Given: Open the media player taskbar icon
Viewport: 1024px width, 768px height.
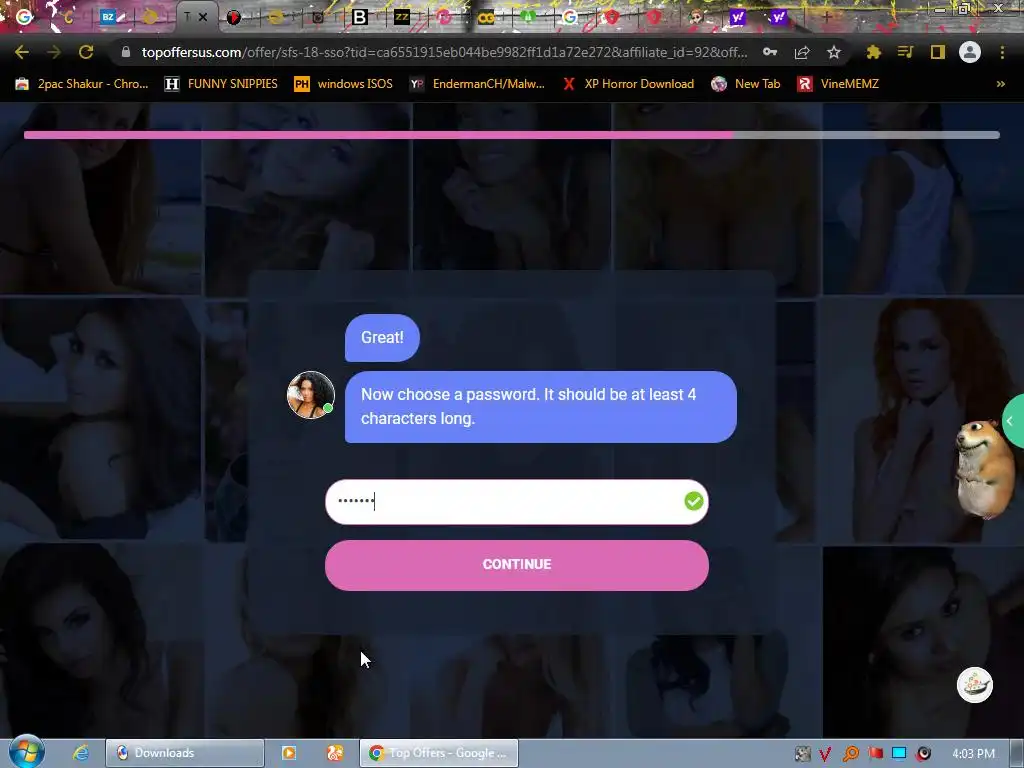Looking at the screenshot, I should (288, 753).
